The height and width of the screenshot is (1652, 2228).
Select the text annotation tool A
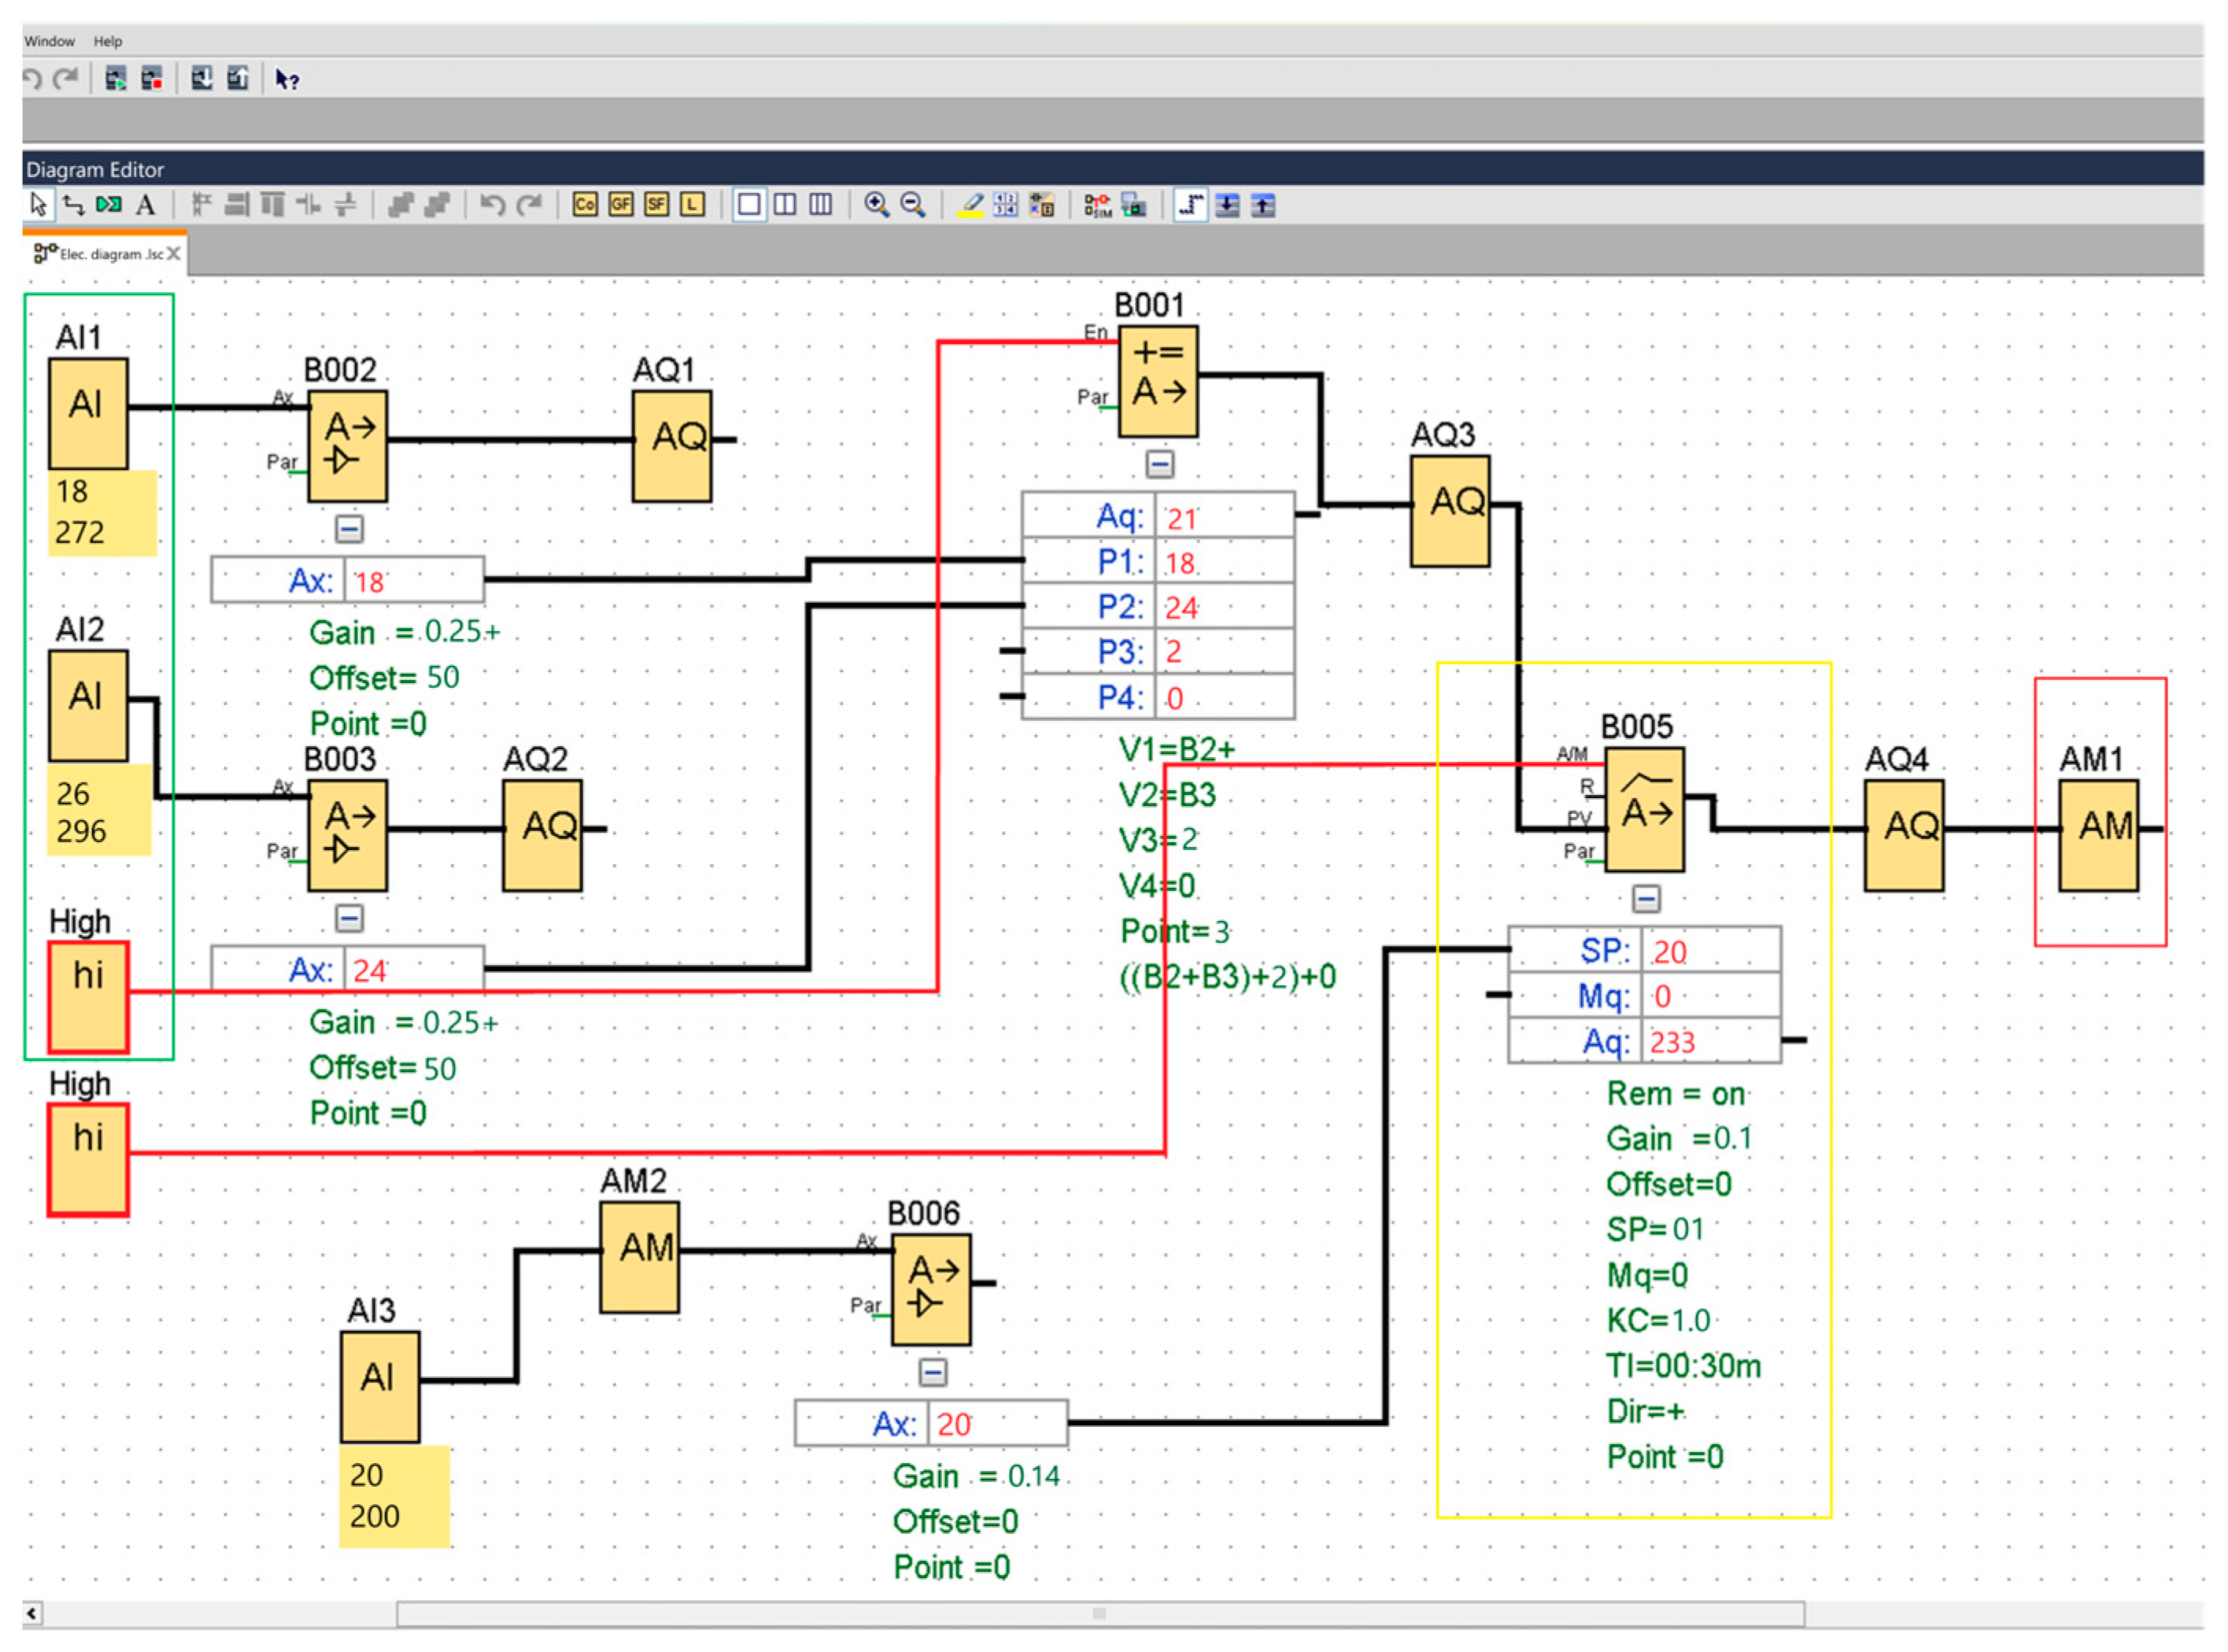click(x=146, y=205)
